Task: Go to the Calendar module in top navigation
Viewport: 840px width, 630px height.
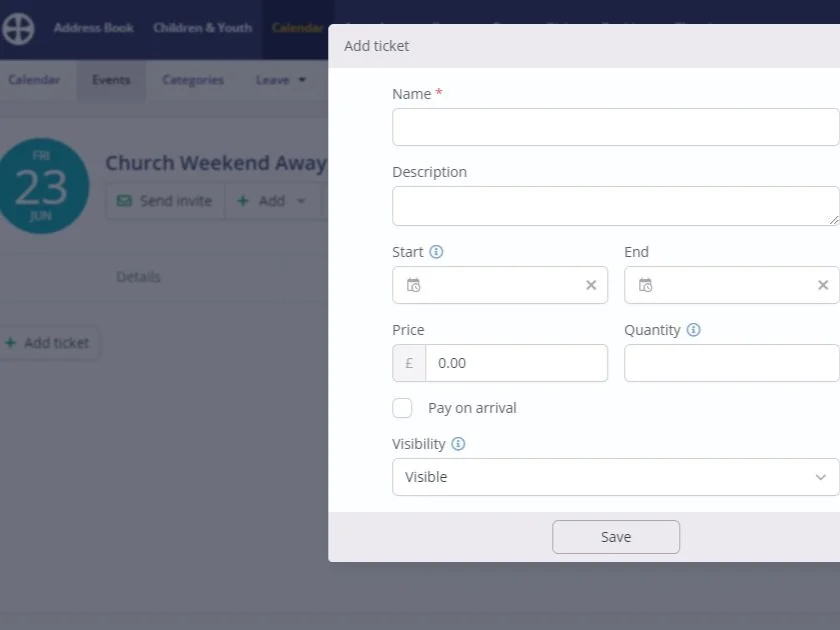Action: pyautogui.click(x=298, y=28)
